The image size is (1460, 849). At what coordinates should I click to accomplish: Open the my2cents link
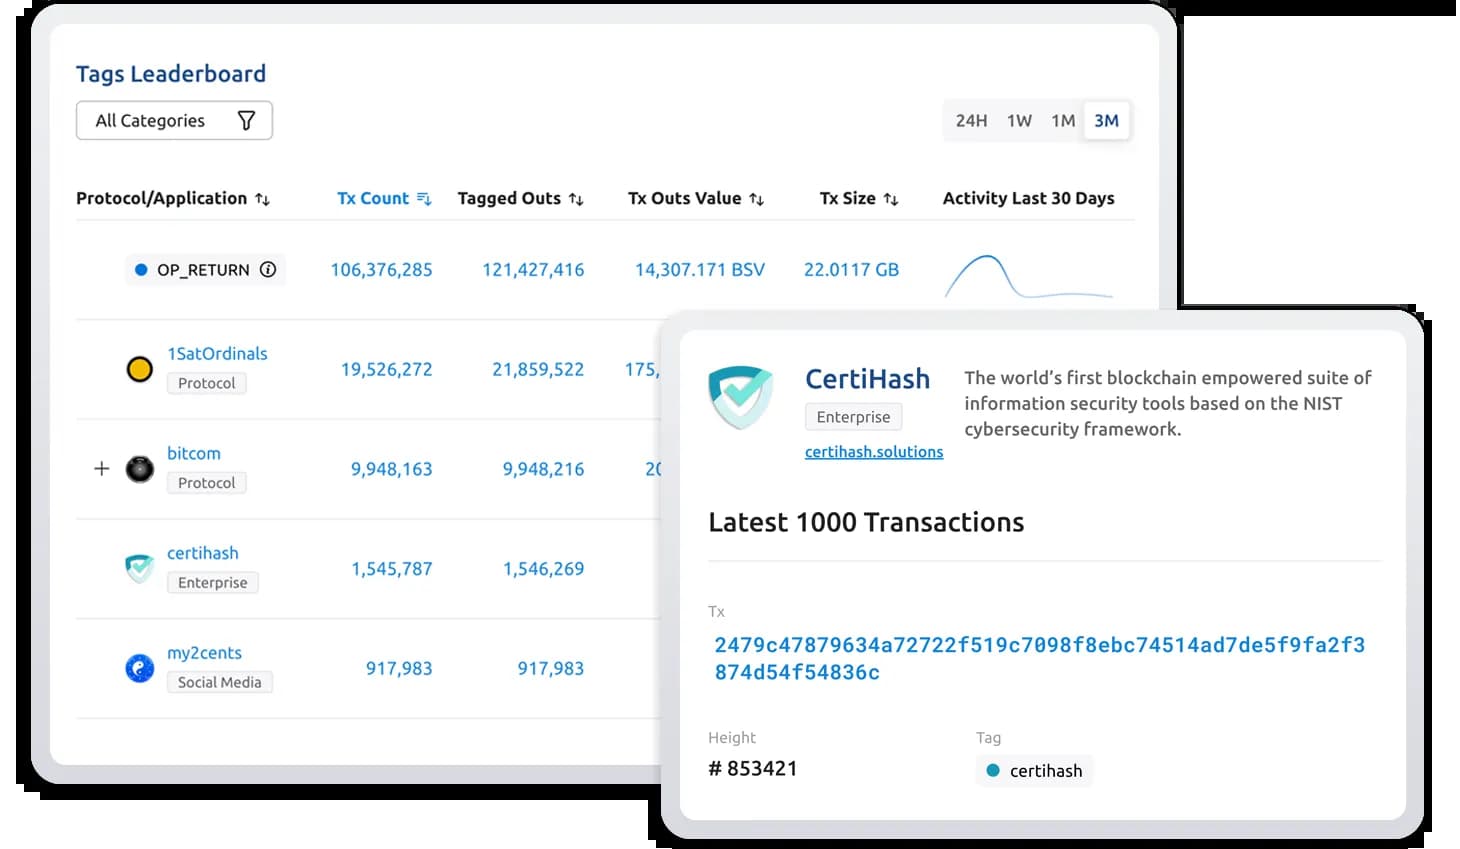tap(204, 653)
